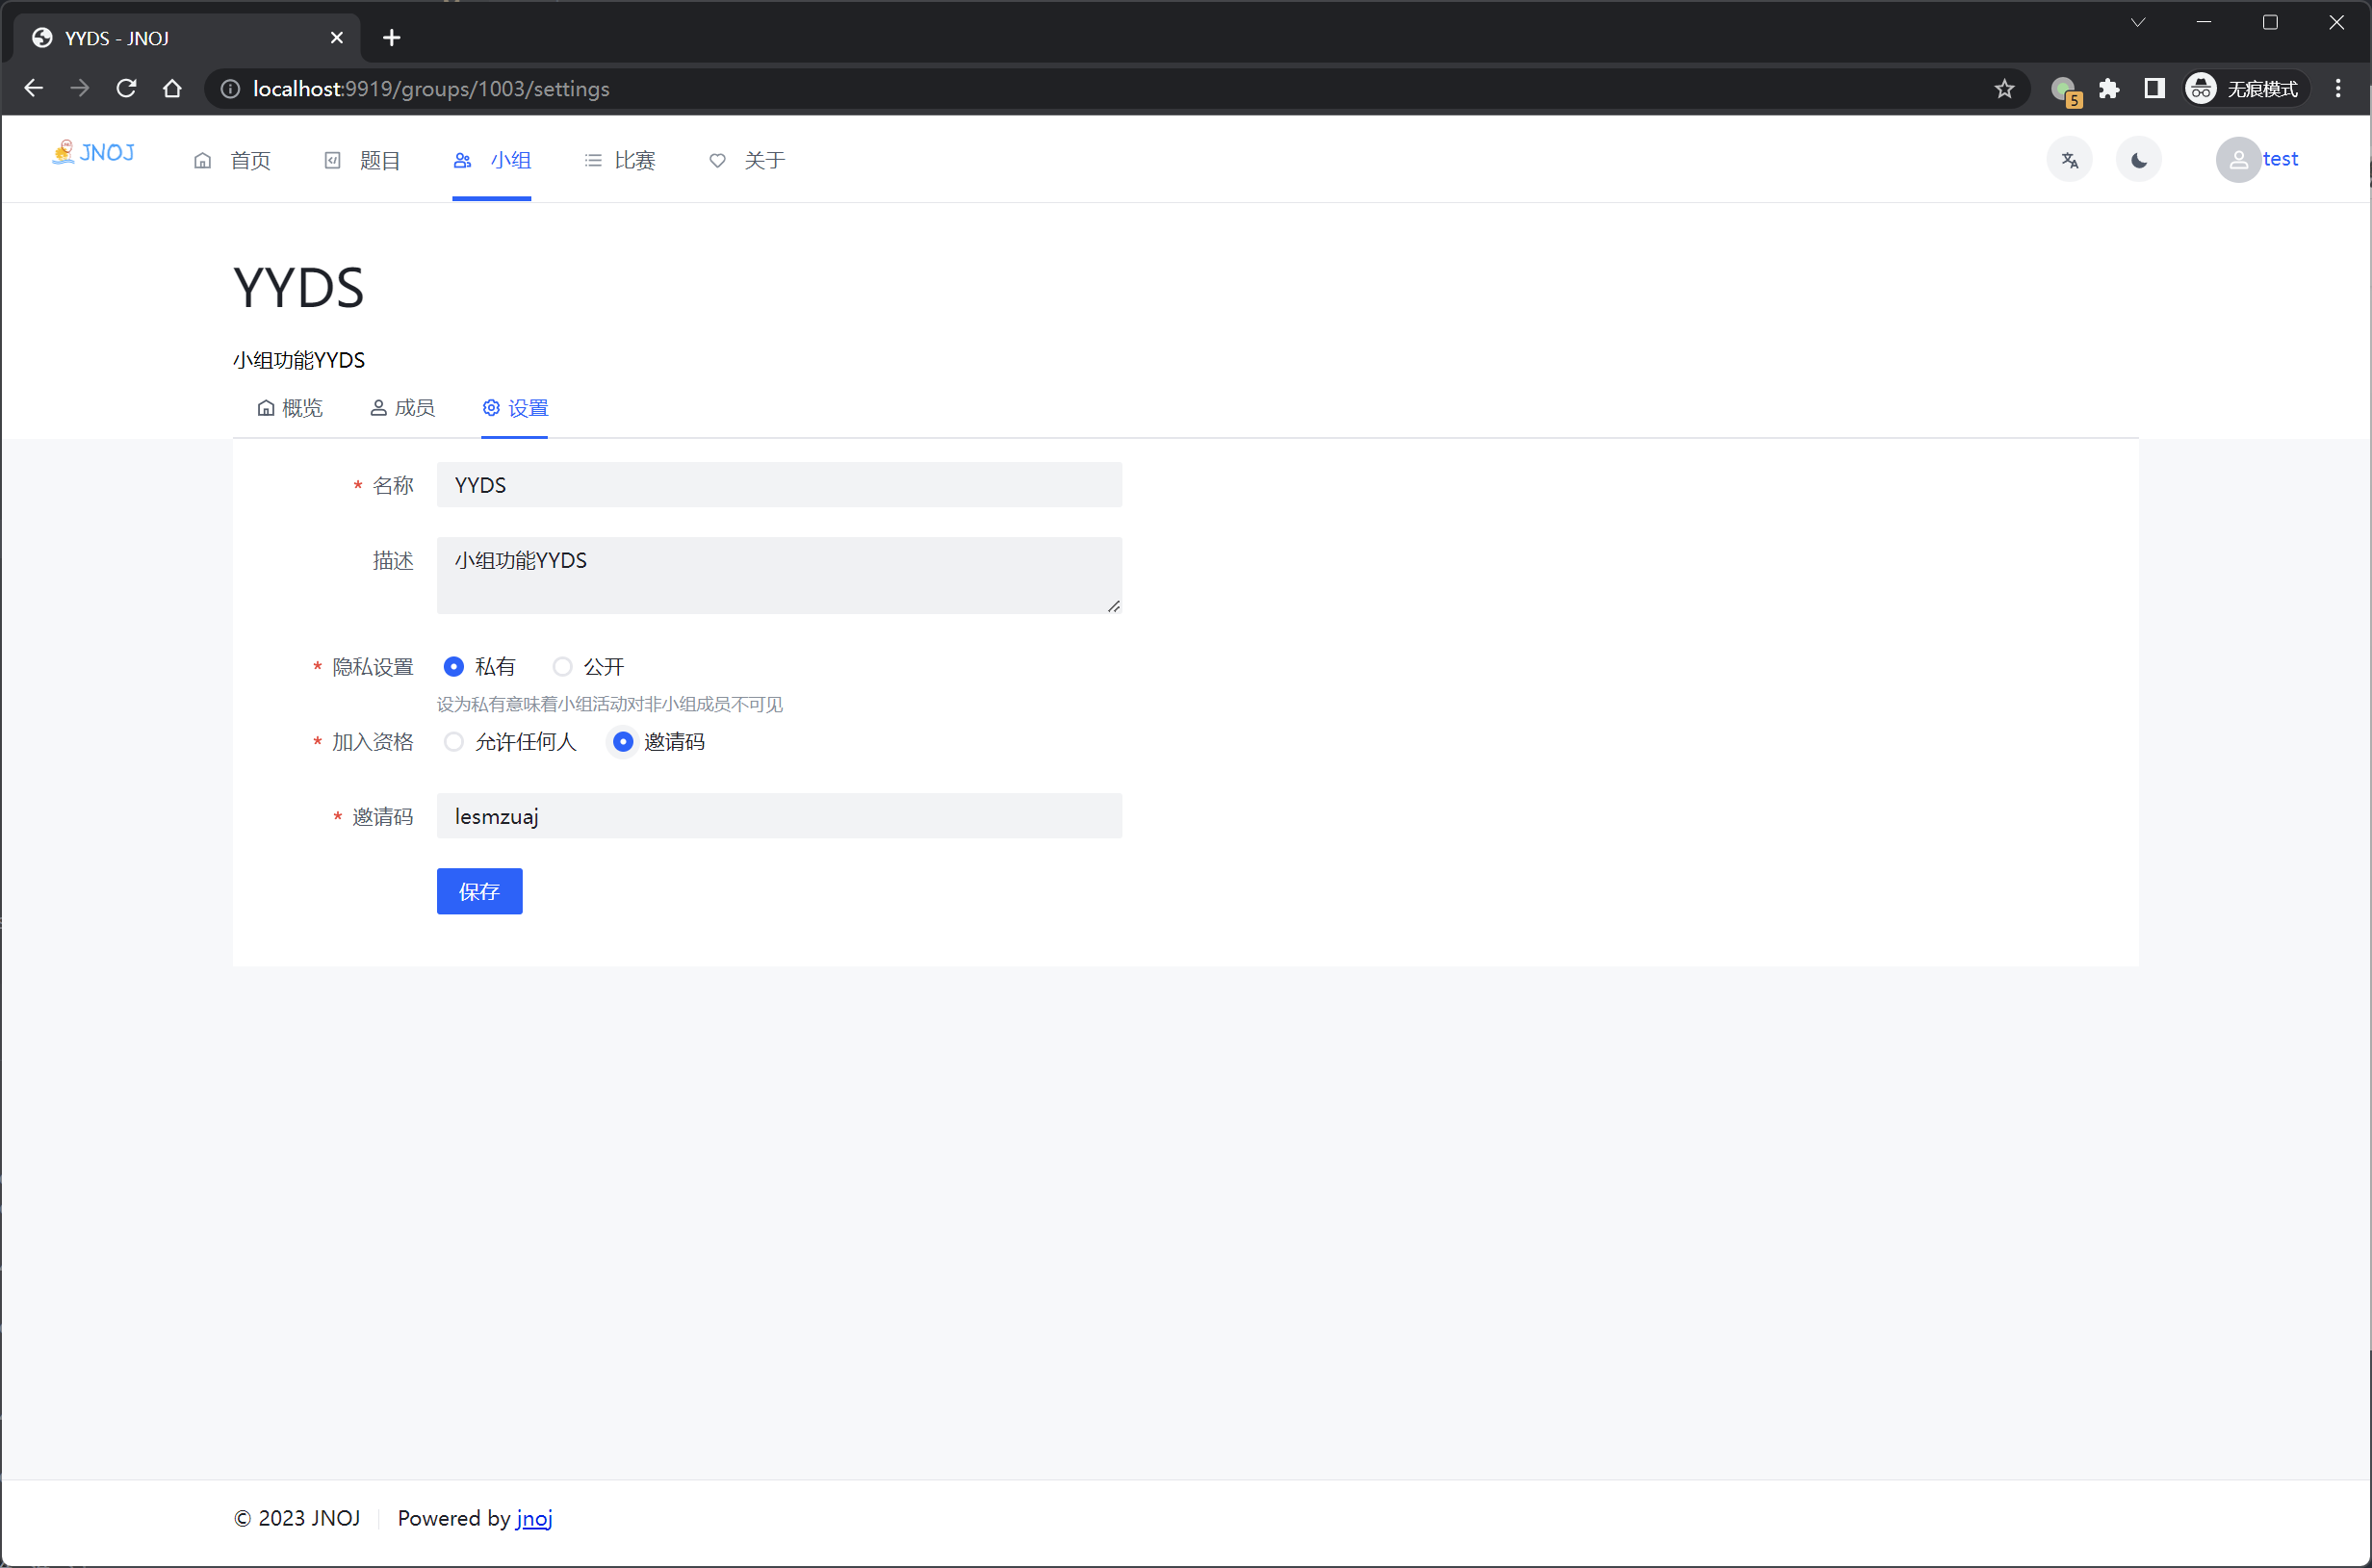Click the browser forward arrow
The height and width of the screenshot is (1568, 2372).
(80, 89)
